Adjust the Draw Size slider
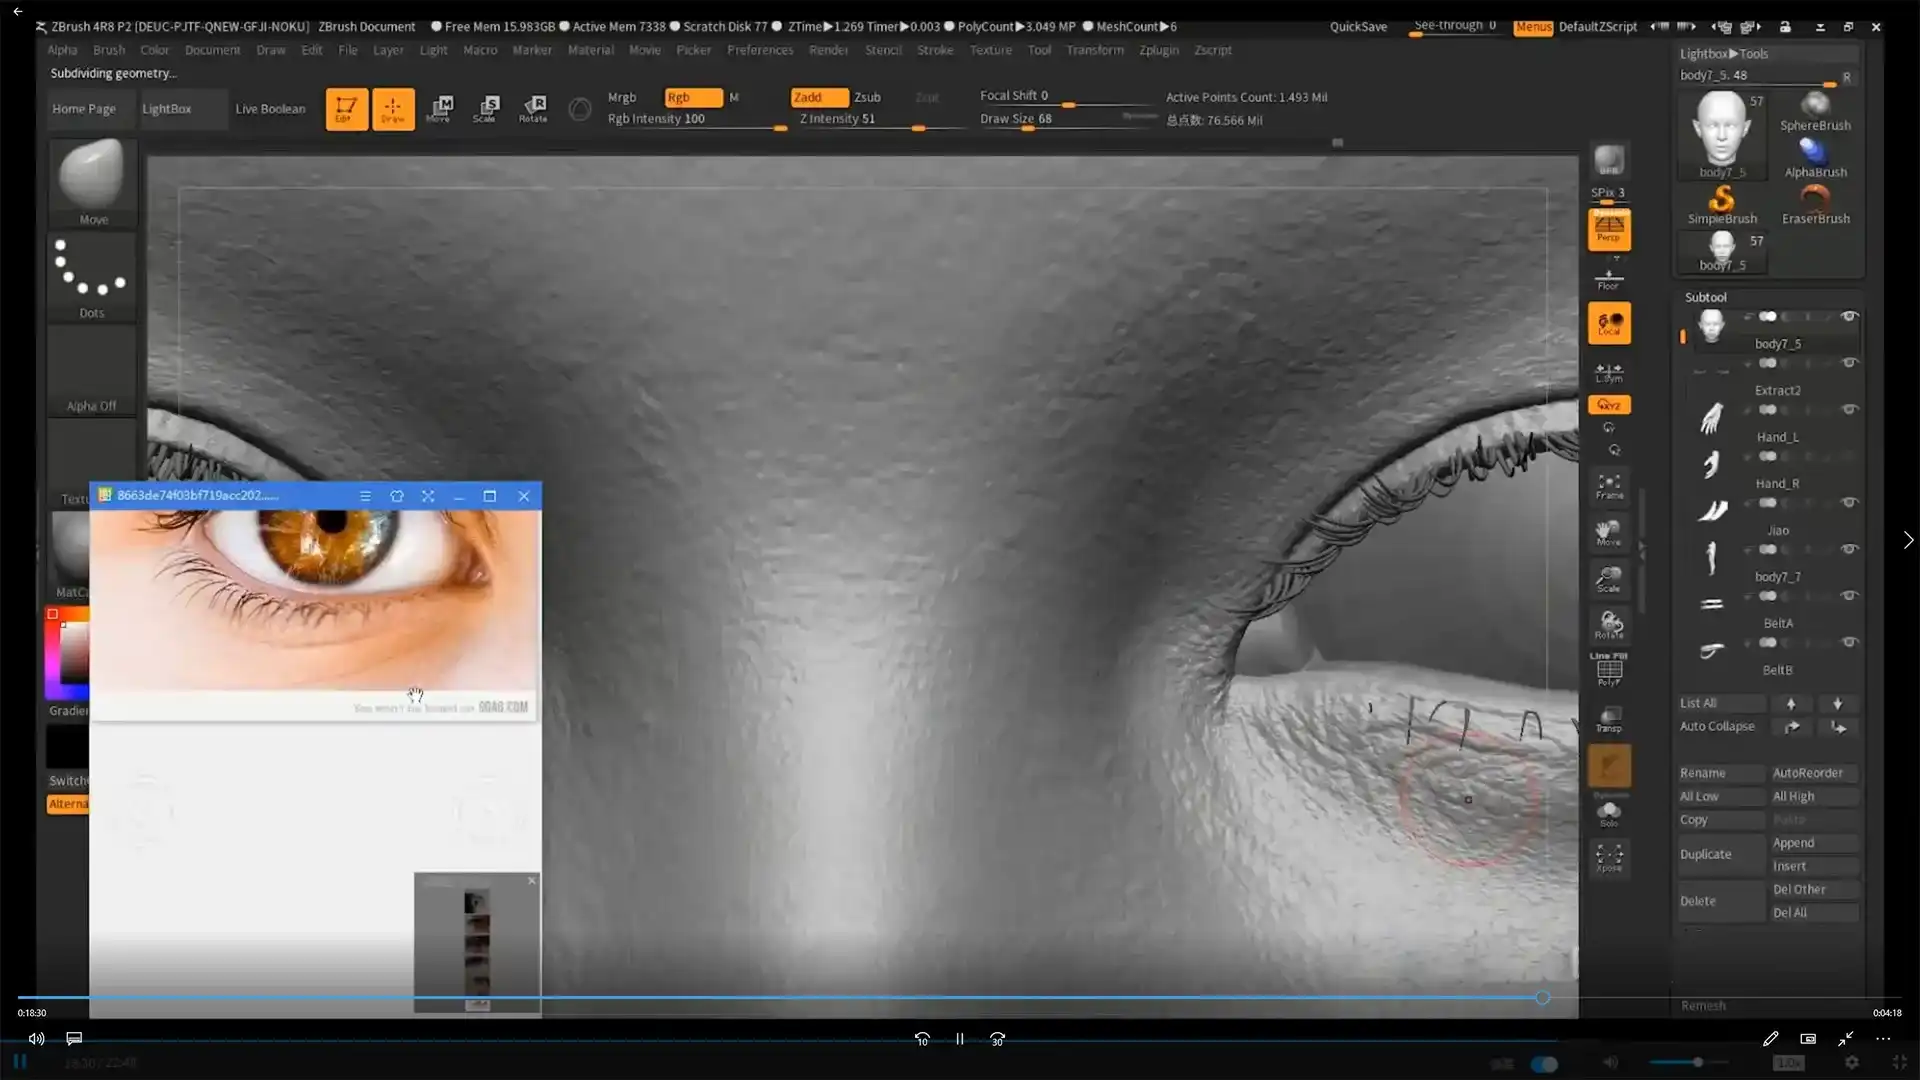Image resolution: width=1920 pixels, height=1080 pixels. [1028, 128]
